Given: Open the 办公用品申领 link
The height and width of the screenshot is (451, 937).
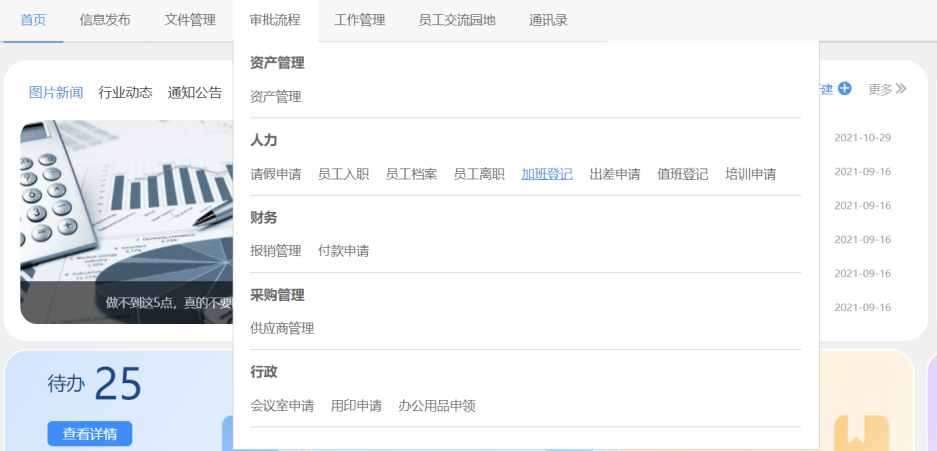Looking at the screenshot, I should coord(436,406).
